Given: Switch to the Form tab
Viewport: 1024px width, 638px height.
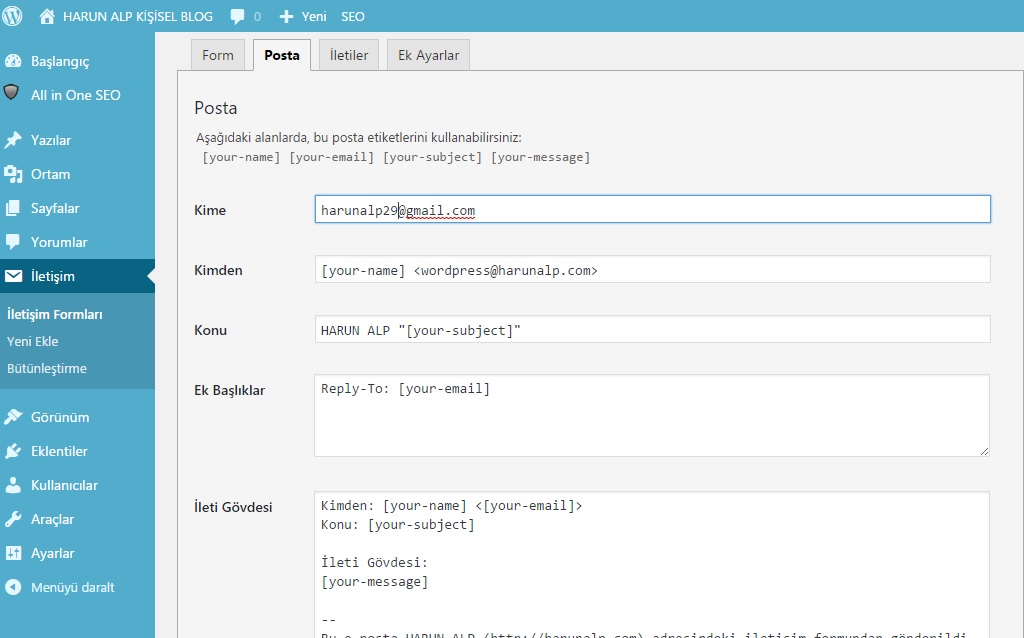Looking at the screenshot, I should click(x=217, y=55).
